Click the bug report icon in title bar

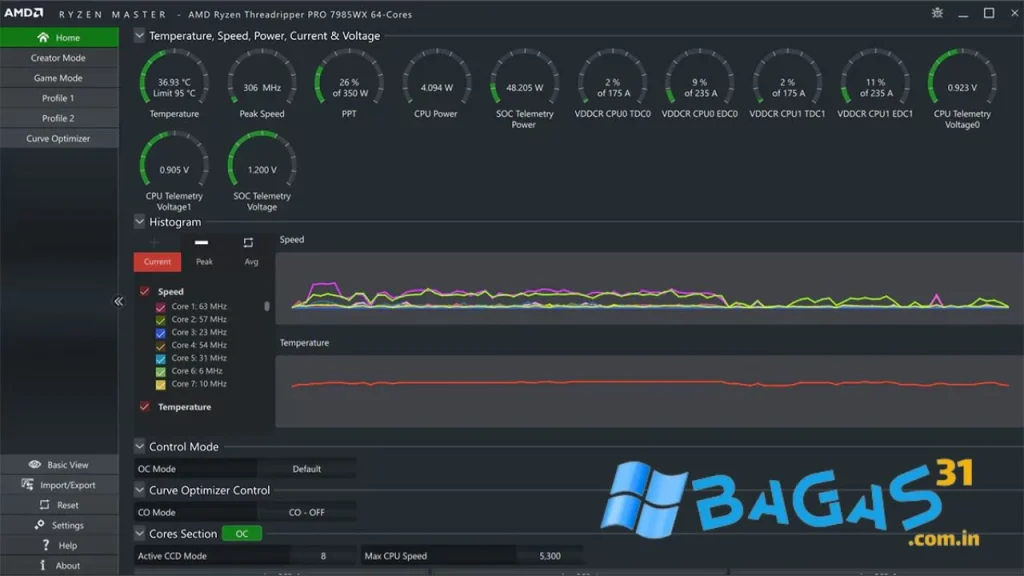pyautogui.click(x=937, y=13)
